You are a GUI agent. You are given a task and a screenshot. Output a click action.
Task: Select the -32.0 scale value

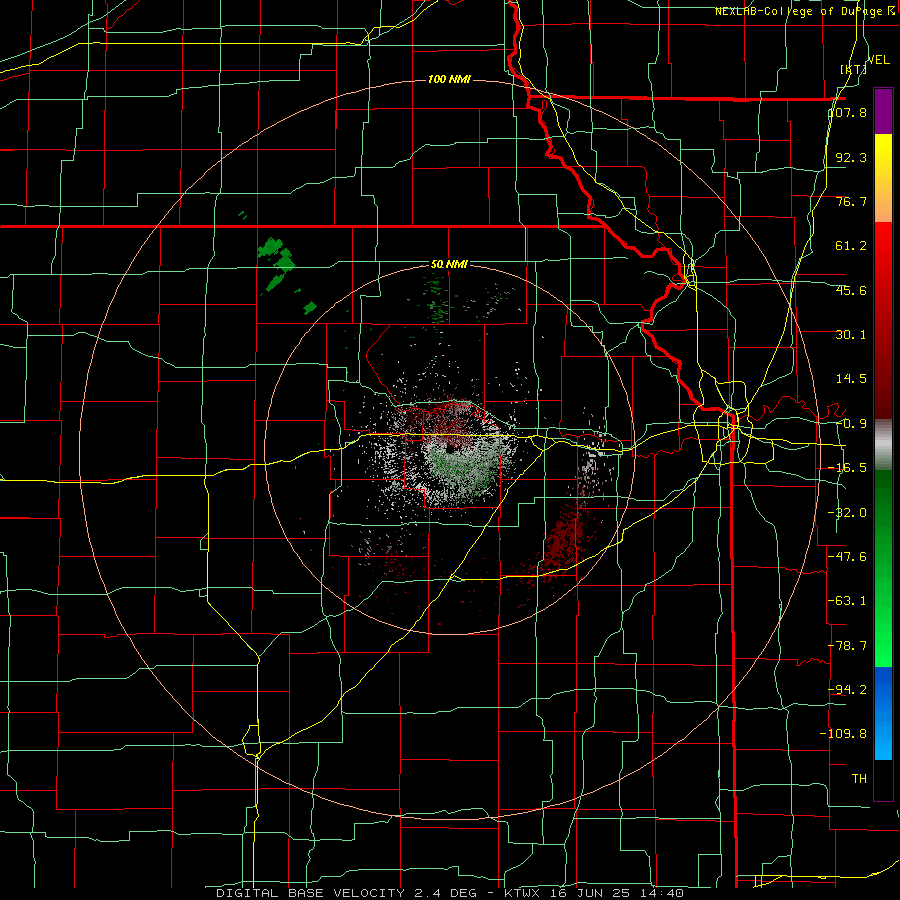click(848, 512)
